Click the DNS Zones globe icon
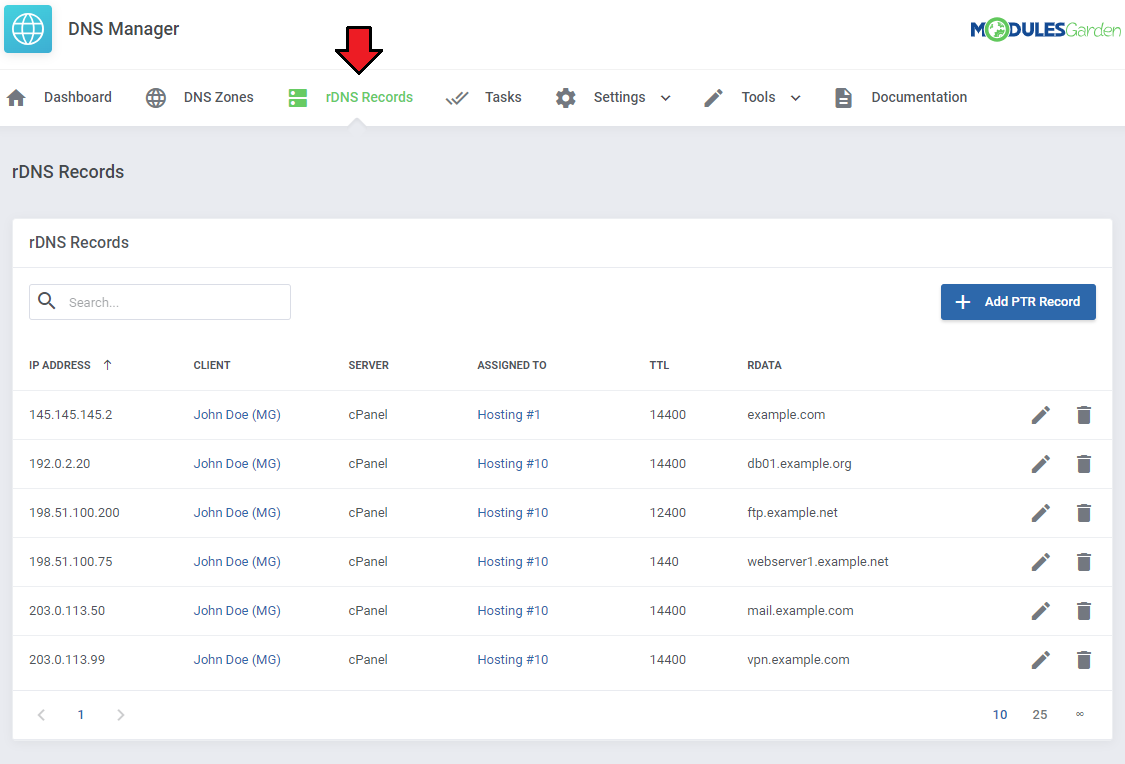Viewport: 1125px width, 764px height. pos(156,98)
